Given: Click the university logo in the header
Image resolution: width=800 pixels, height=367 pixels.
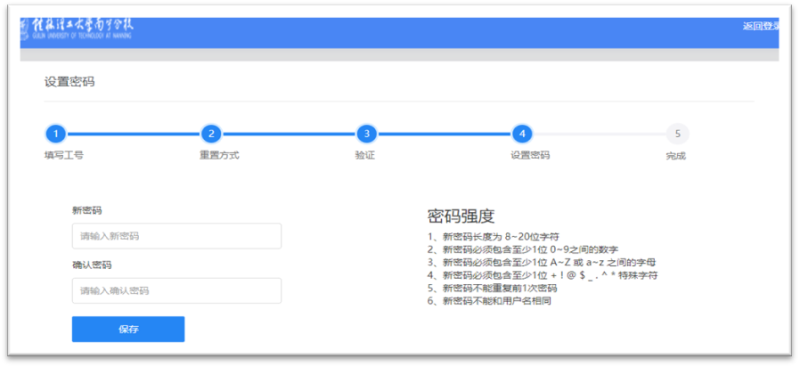Looking at the screenshot, I should (78, 30).
